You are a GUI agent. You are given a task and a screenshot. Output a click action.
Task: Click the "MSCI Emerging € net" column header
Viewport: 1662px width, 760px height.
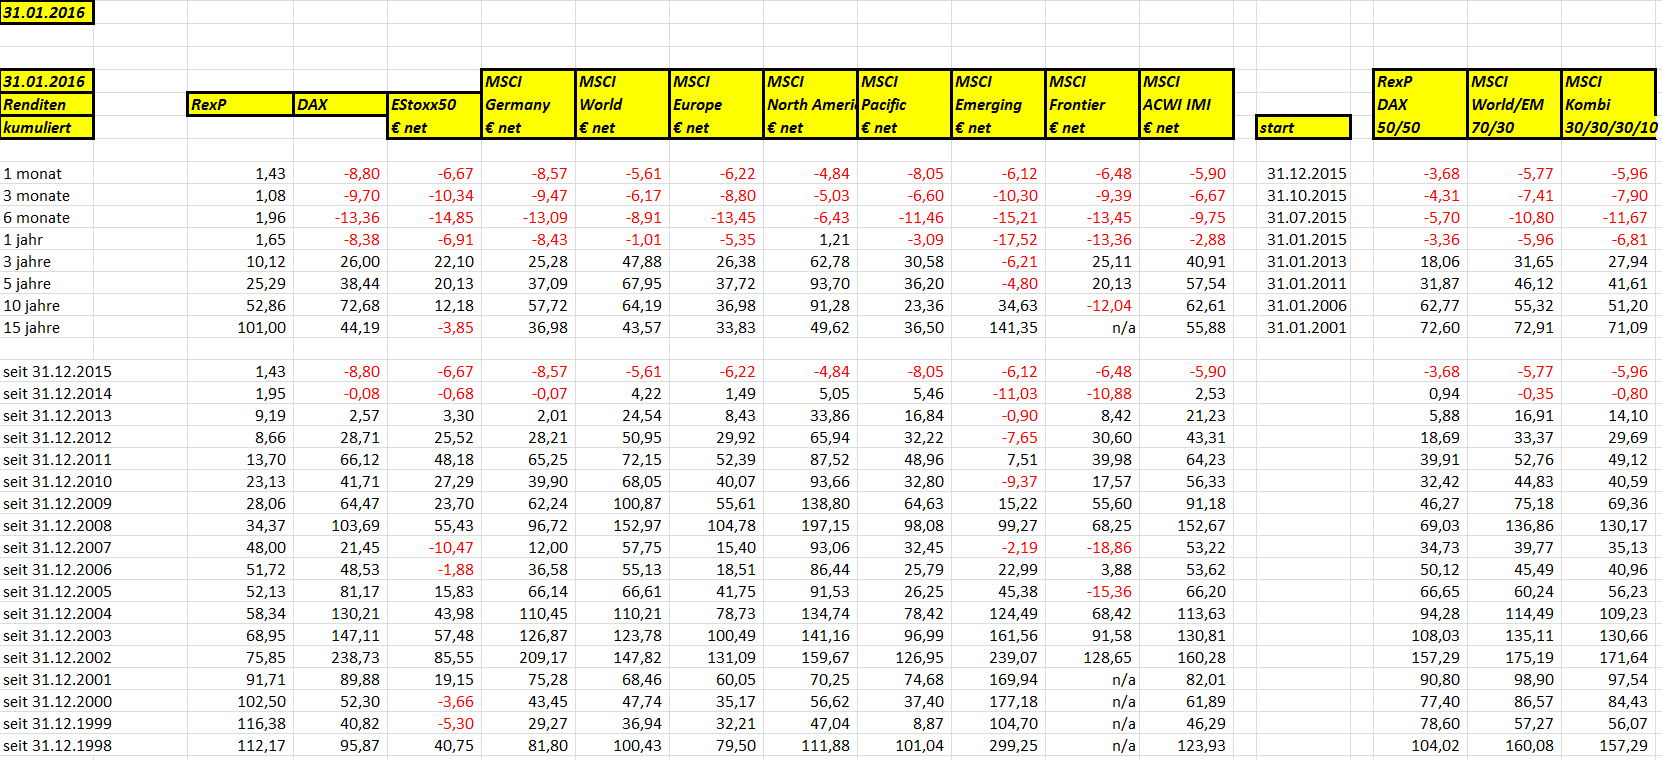point(998,104)
